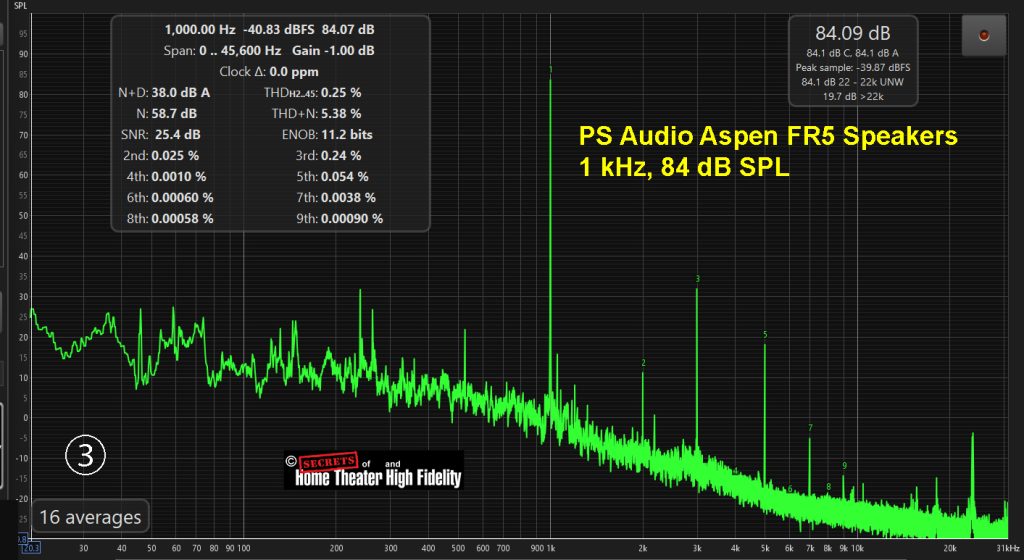Click the 16 averages indicator
Viewport: 1024px width, 560px height.
[x=90, y=518]
